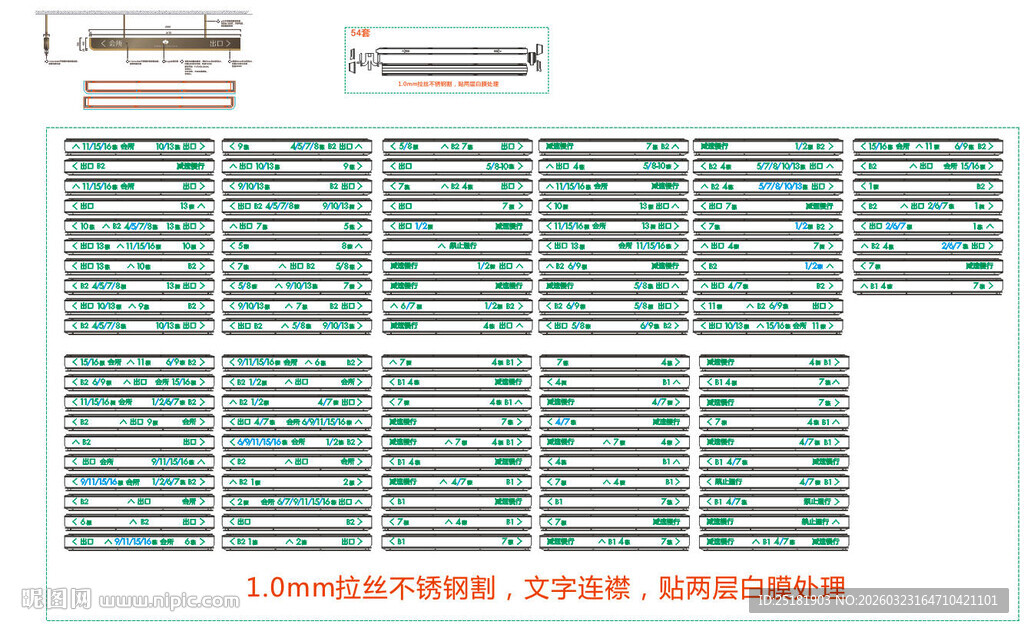Image resolution: width=1024 pixels, height=628 pixels.
Task: Click the sign "< 1栋 … B2 >"
Action: tap(927, 188)
